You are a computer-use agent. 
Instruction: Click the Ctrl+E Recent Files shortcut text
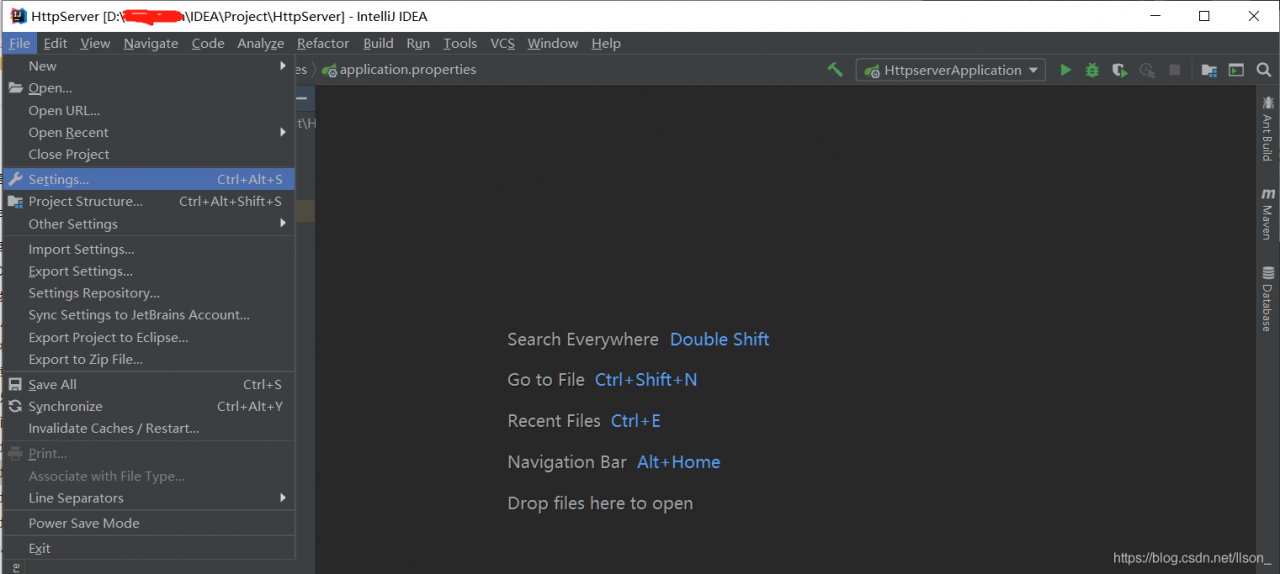pos(636,421)
